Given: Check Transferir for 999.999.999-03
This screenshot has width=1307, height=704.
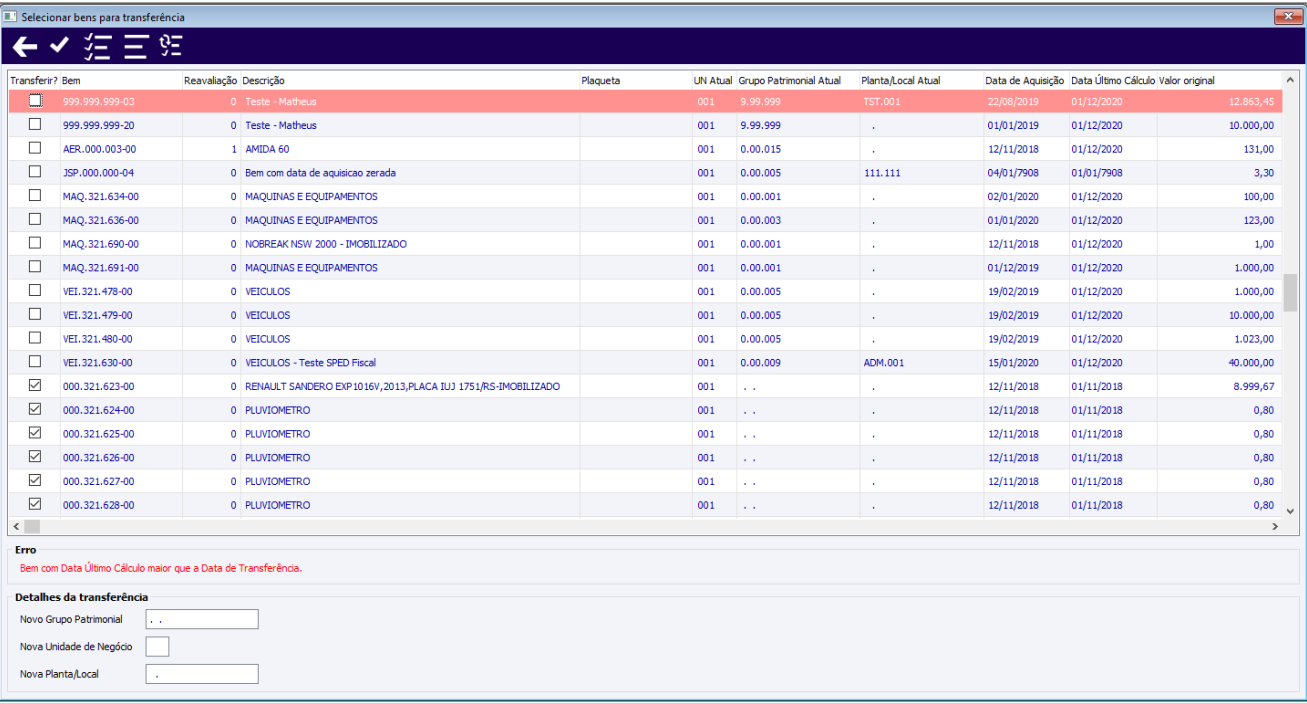Looking at the screenshot, I should tap(35, 100).
